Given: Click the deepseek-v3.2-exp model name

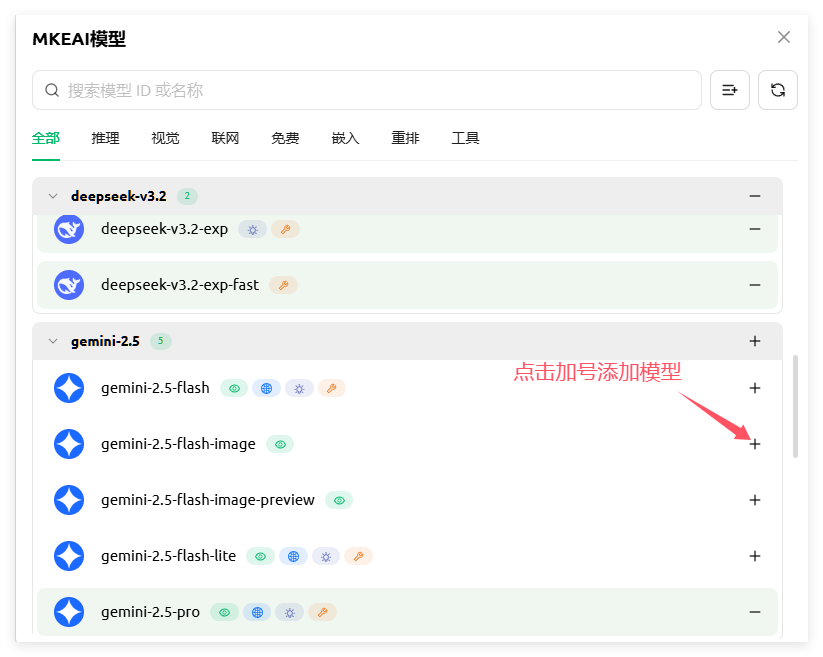Looking at the screenshot, I should tap(165, 229).
